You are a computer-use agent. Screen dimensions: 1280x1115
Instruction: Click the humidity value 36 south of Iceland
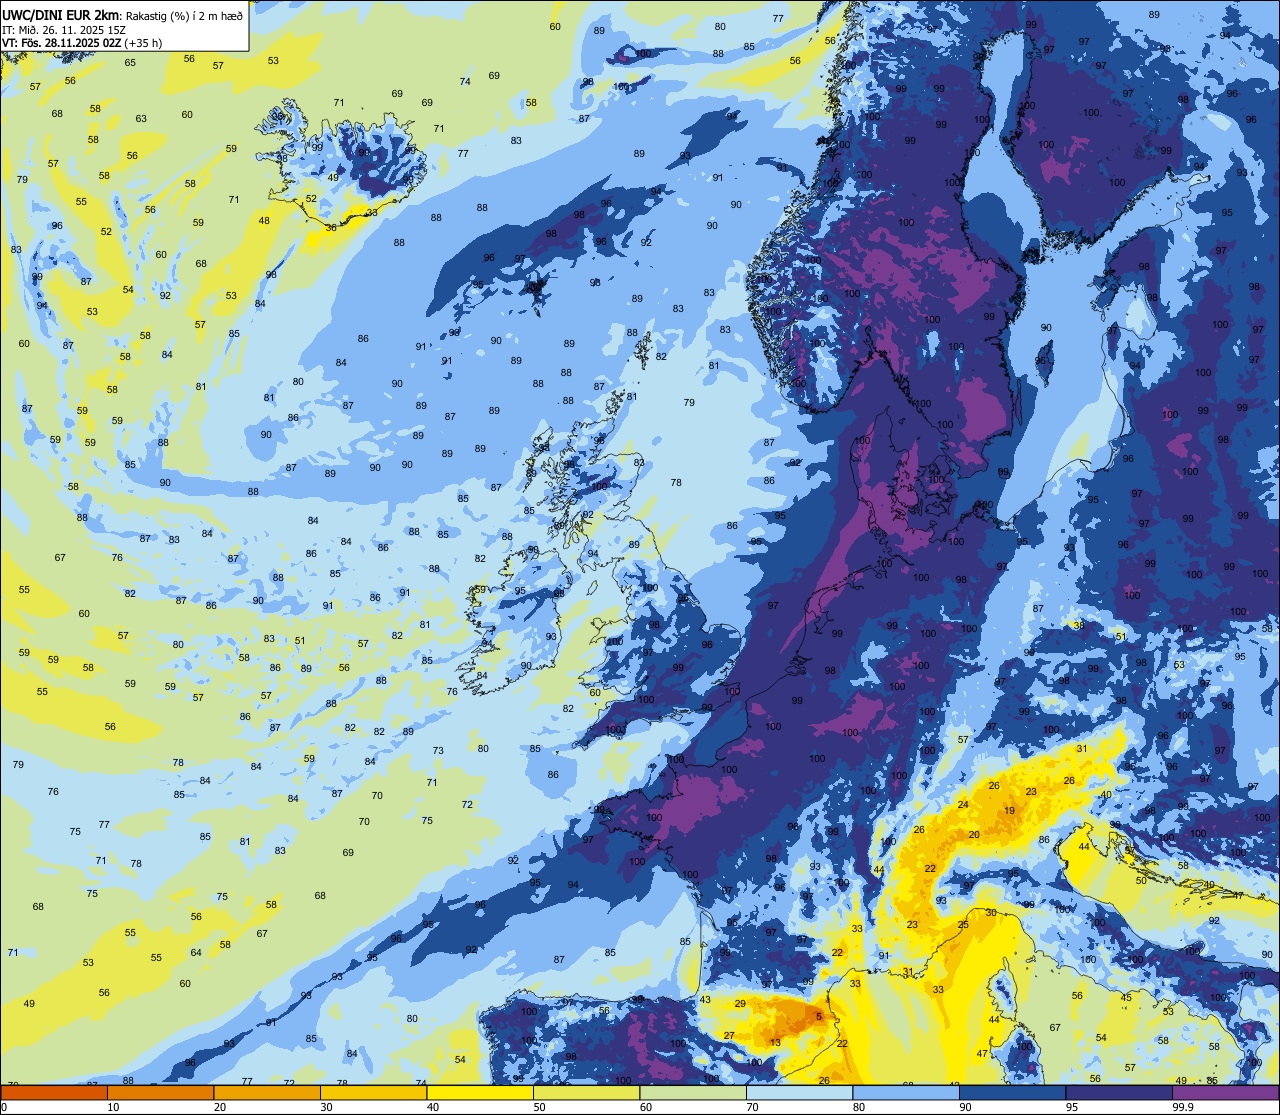[x=331, y=228]
